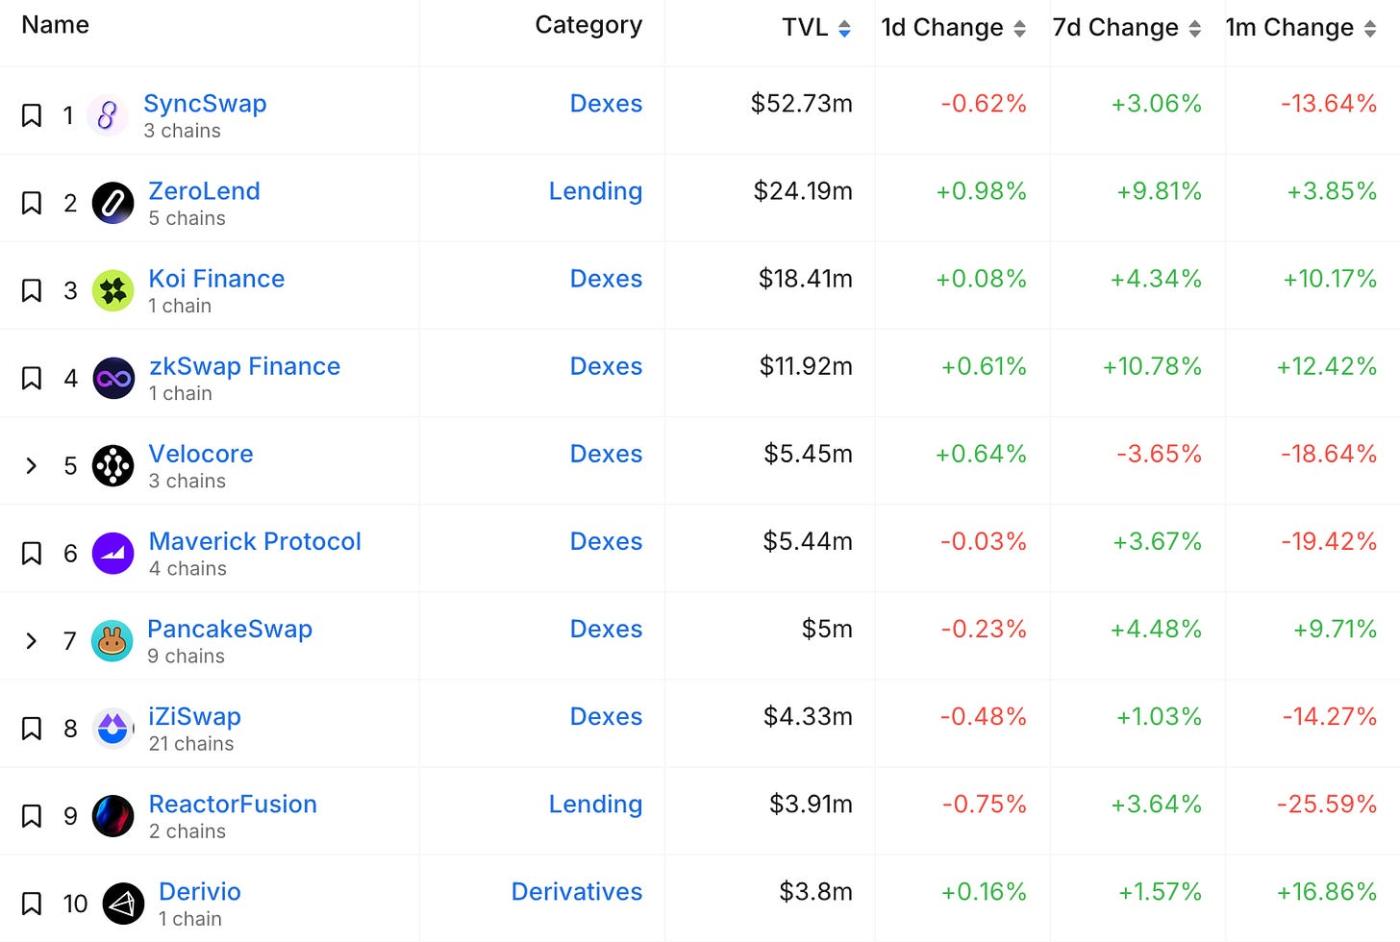Open ZeroLend's Lending category link

[595, 191]
